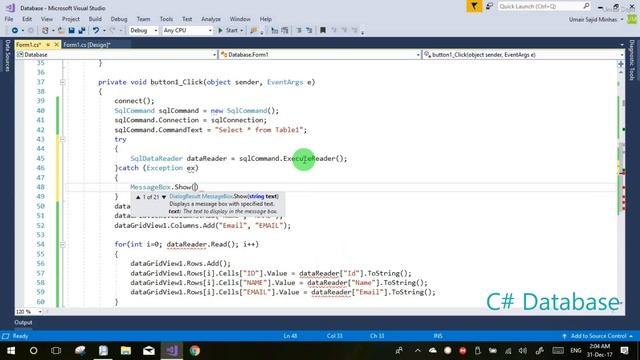Open the Build menu
Viewport: 640px width, 360px height.
(95, 19)
